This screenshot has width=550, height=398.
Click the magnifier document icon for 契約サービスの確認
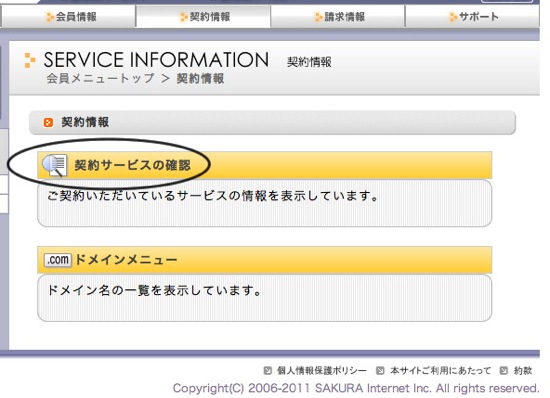tap(55, 165)
